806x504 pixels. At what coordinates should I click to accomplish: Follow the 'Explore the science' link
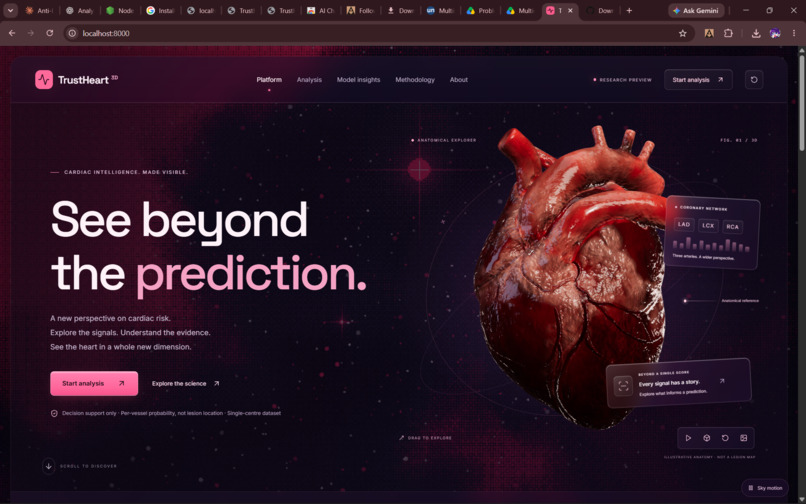pyautogui.click(x=186, y=384)
